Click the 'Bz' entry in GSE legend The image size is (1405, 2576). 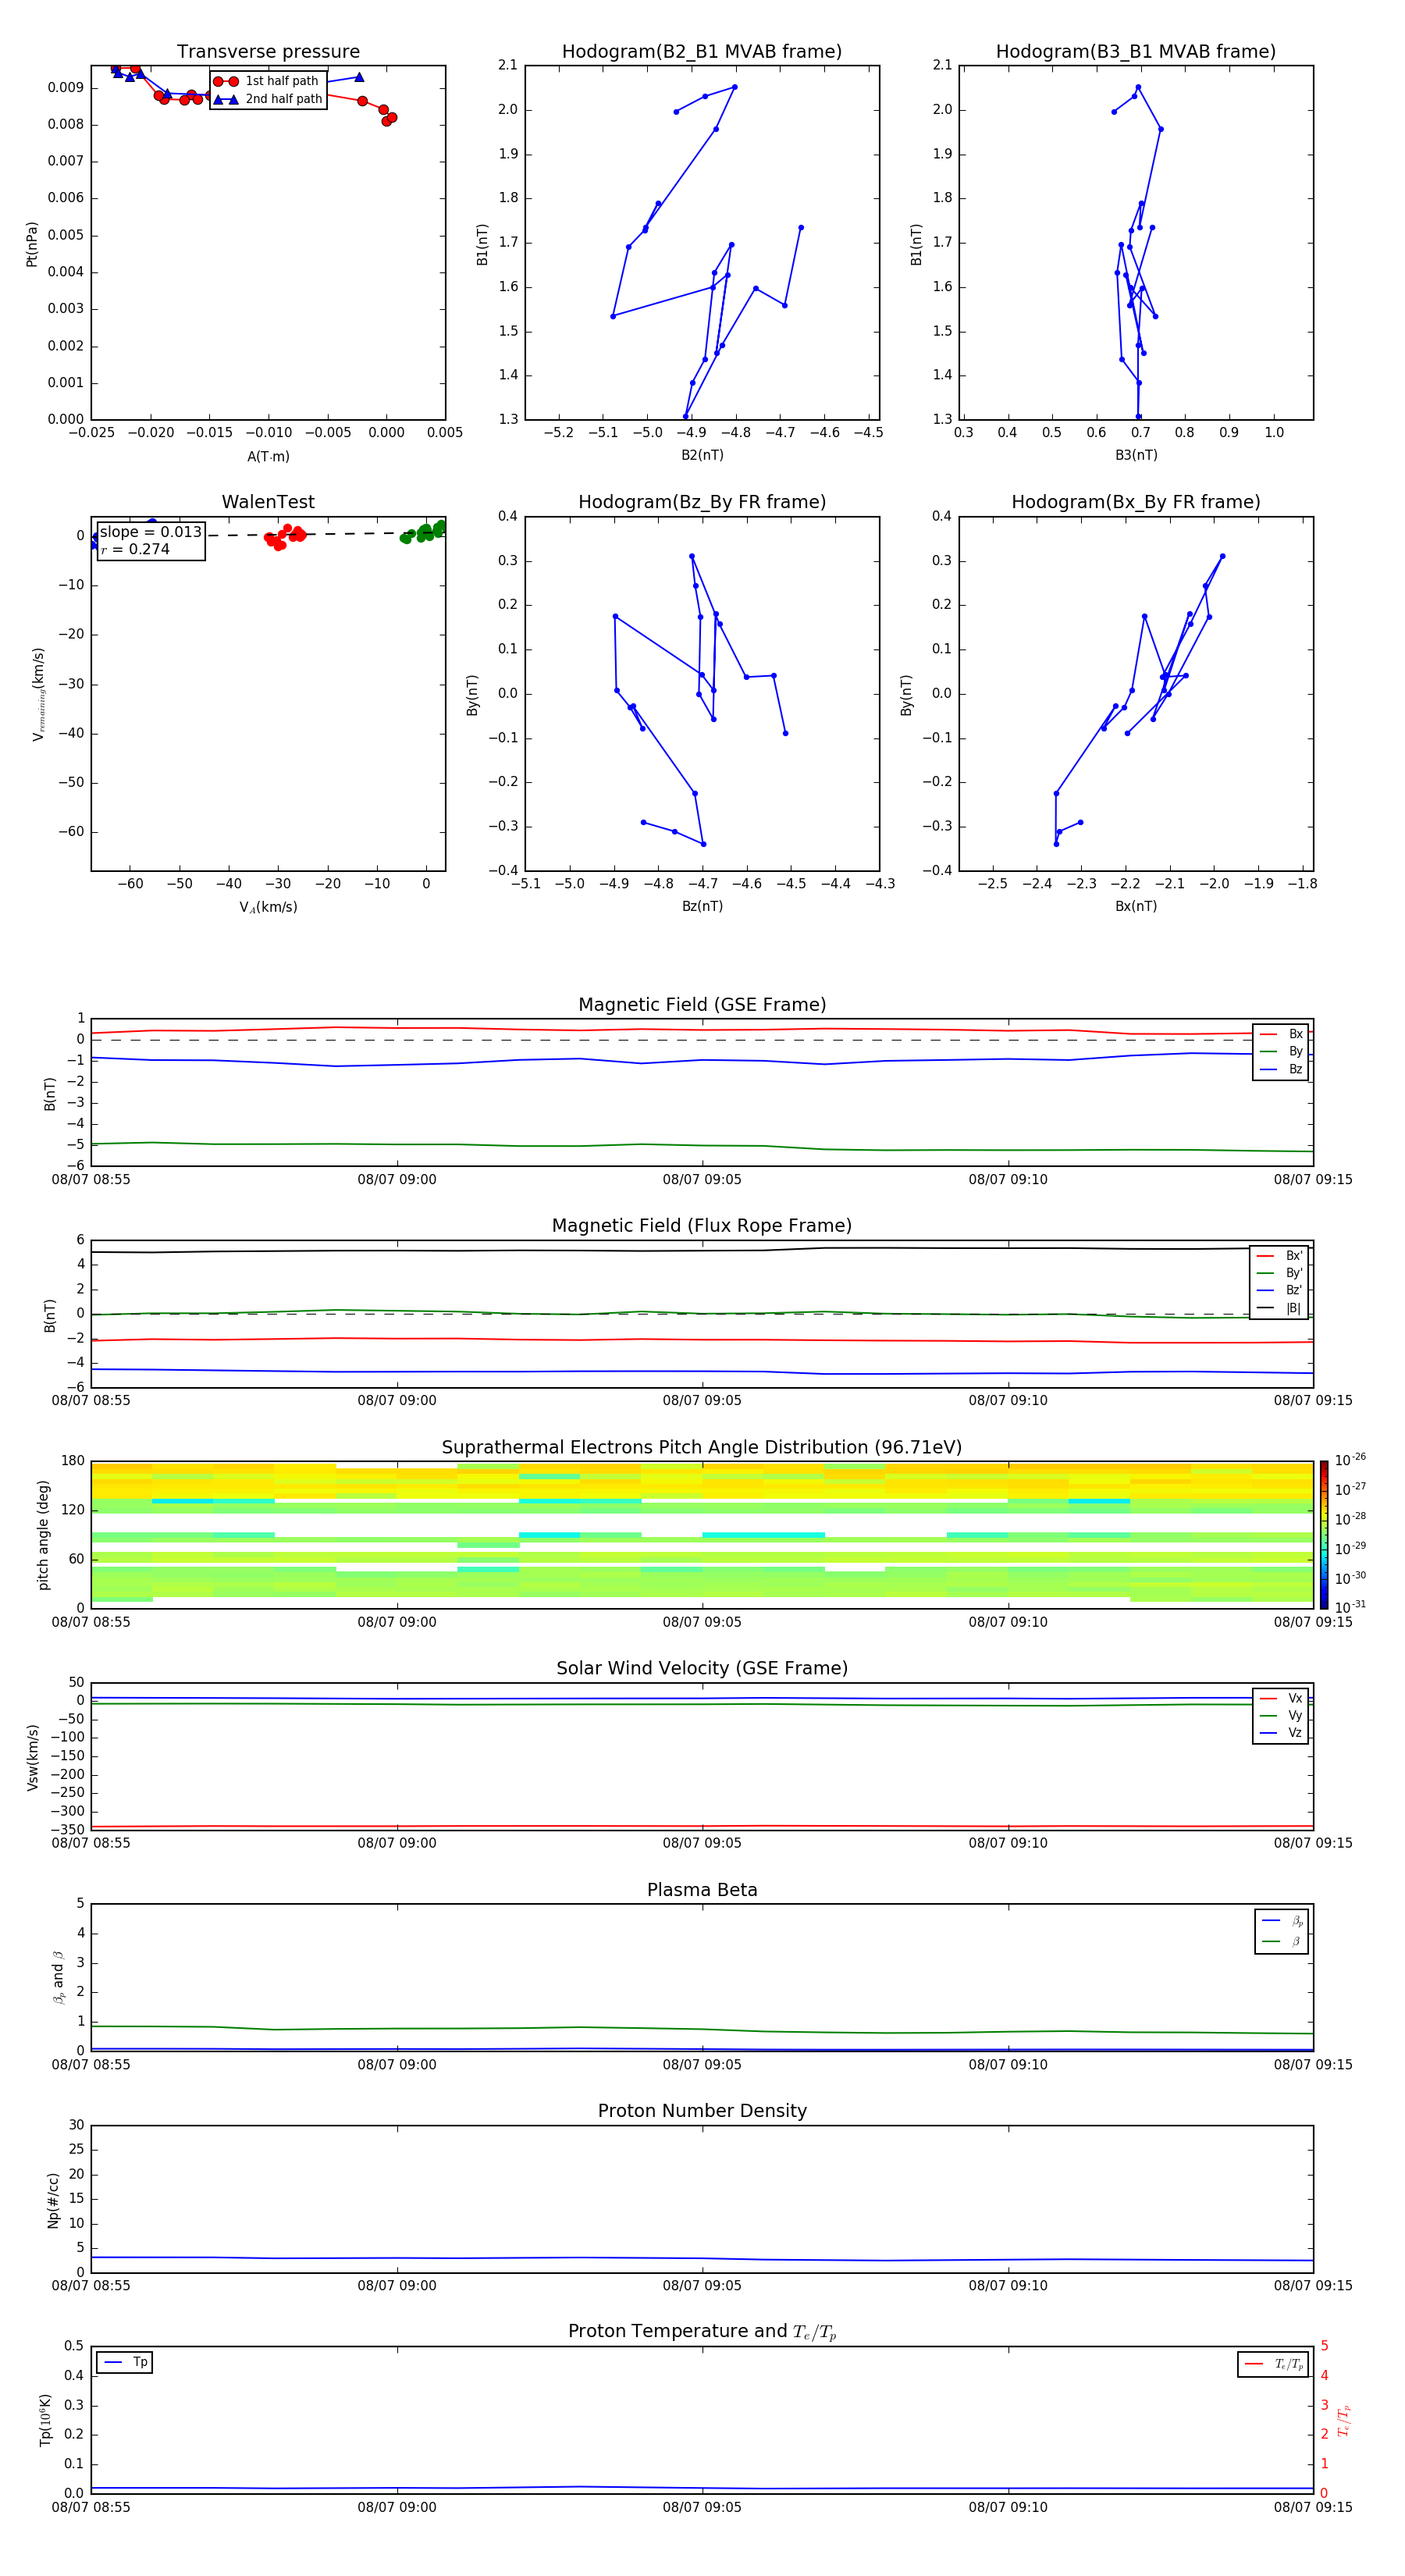click(x=1281, y=1069)
